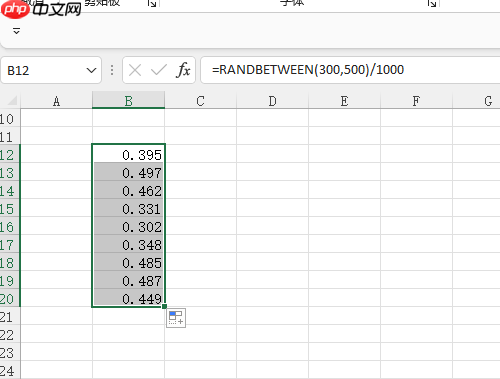Click cell with value 0.485
The width and height of the screenshot is (500, 379).
(x=128, y=262)
